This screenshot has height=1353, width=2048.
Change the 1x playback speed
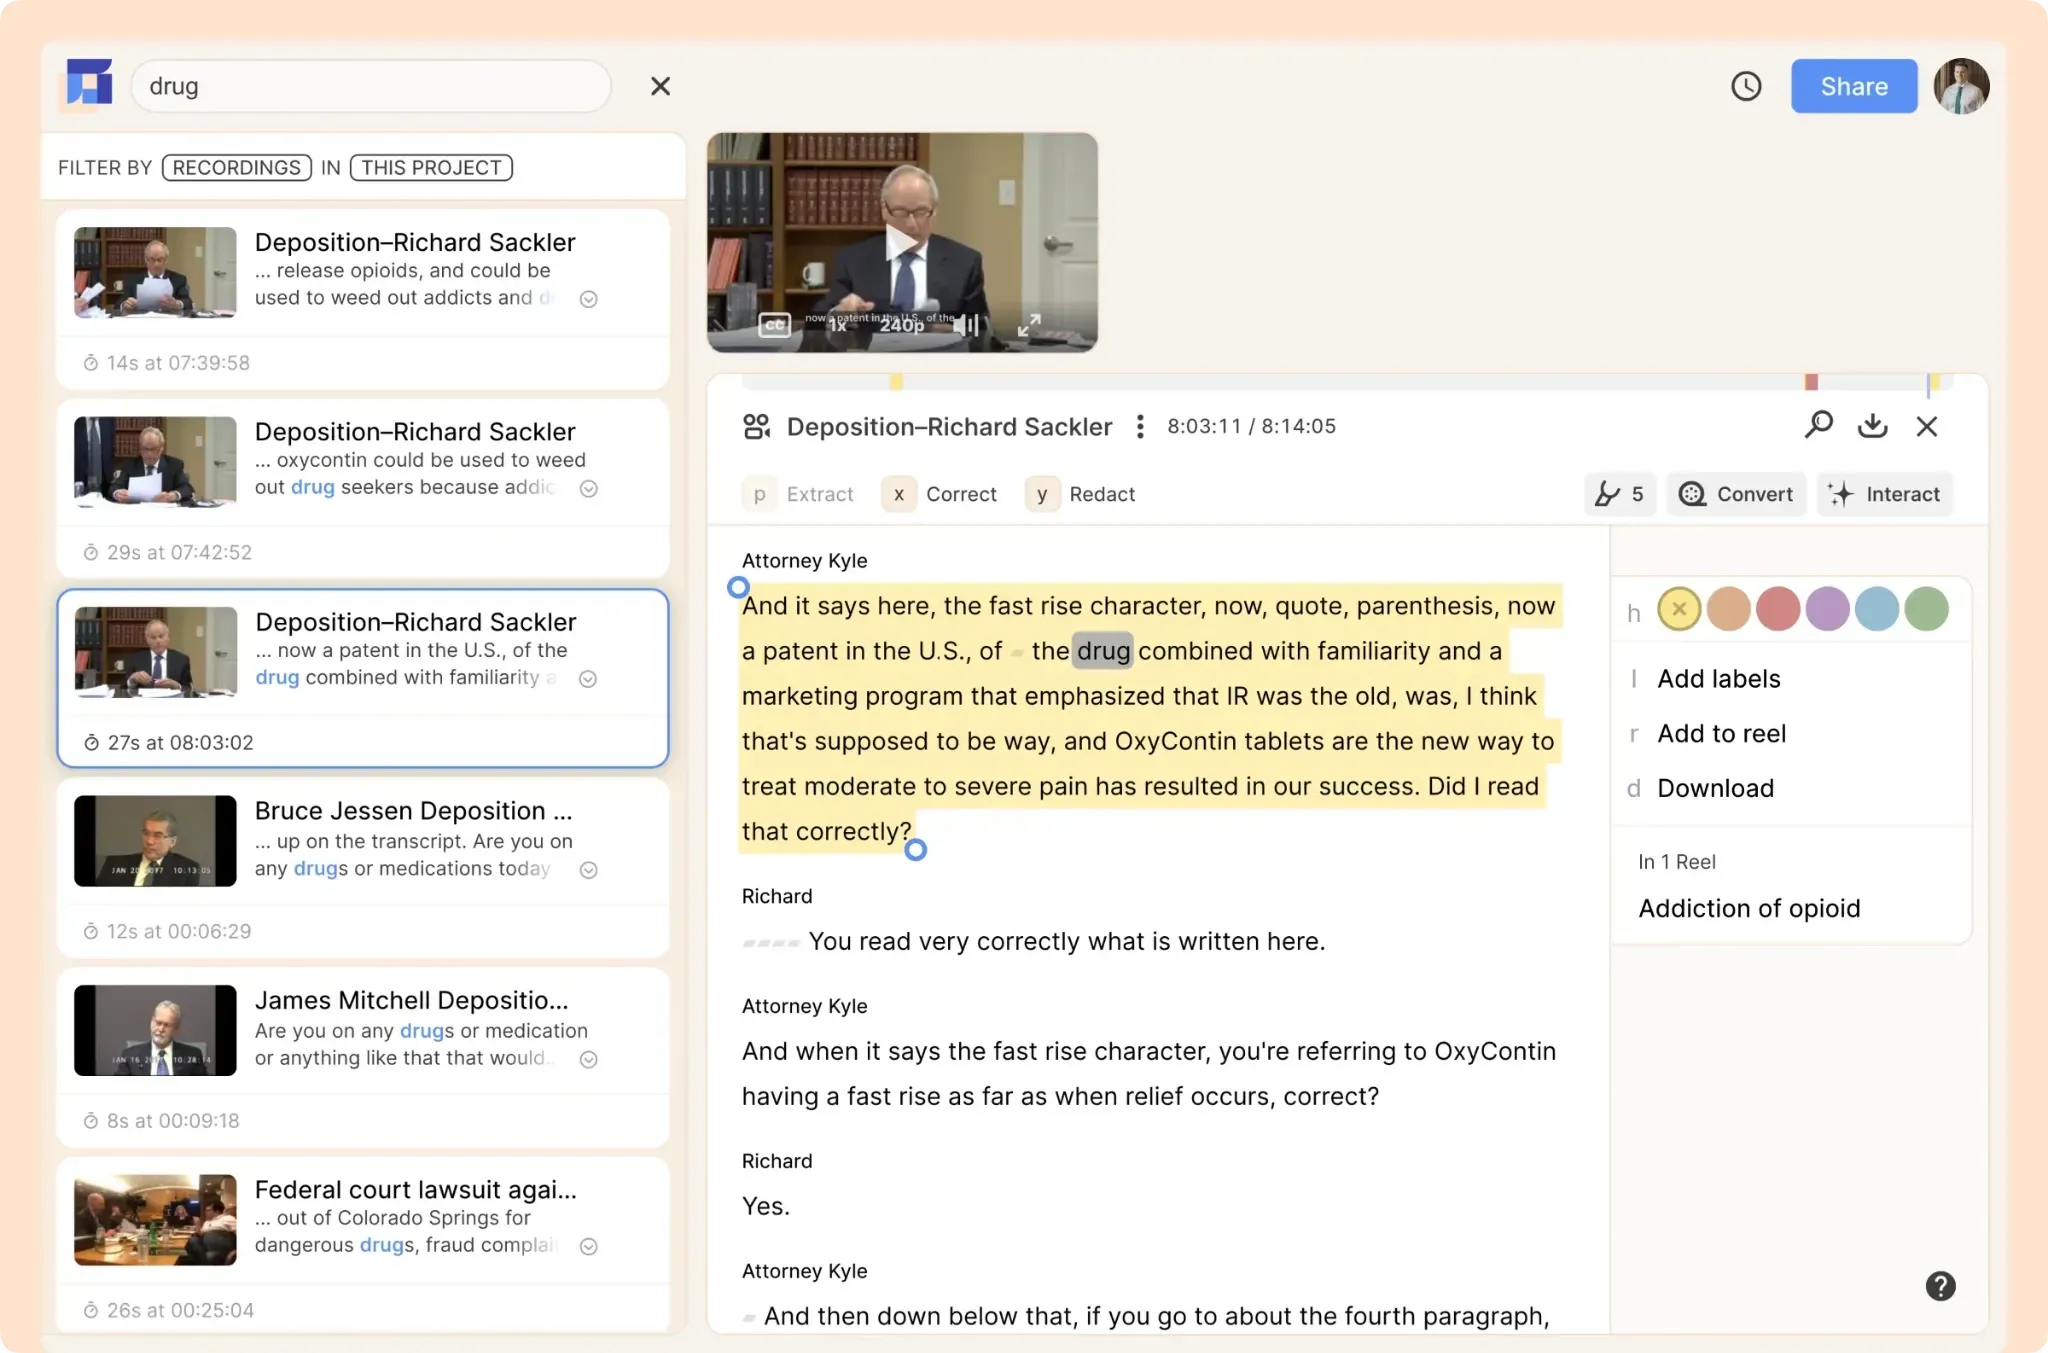coord(838,325)
